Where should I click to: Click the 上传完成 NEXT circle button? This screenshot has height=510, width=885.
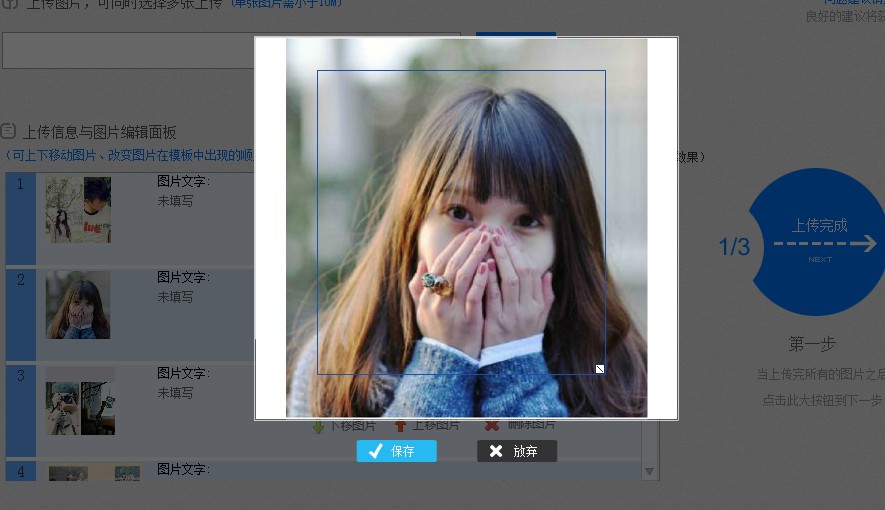coord(816,241)
